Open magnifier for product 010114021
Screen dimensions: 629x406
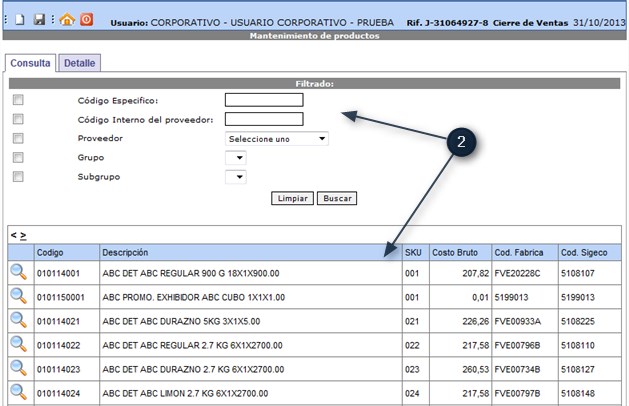point(18,321)
